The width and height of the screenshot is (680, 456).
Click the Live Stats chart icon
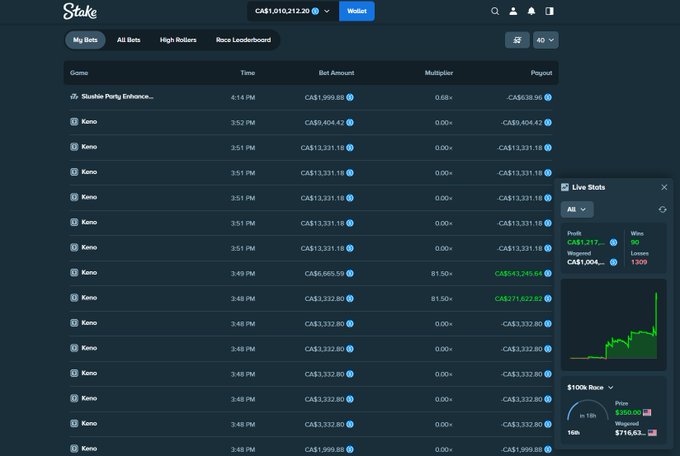[x=565, y=187]
